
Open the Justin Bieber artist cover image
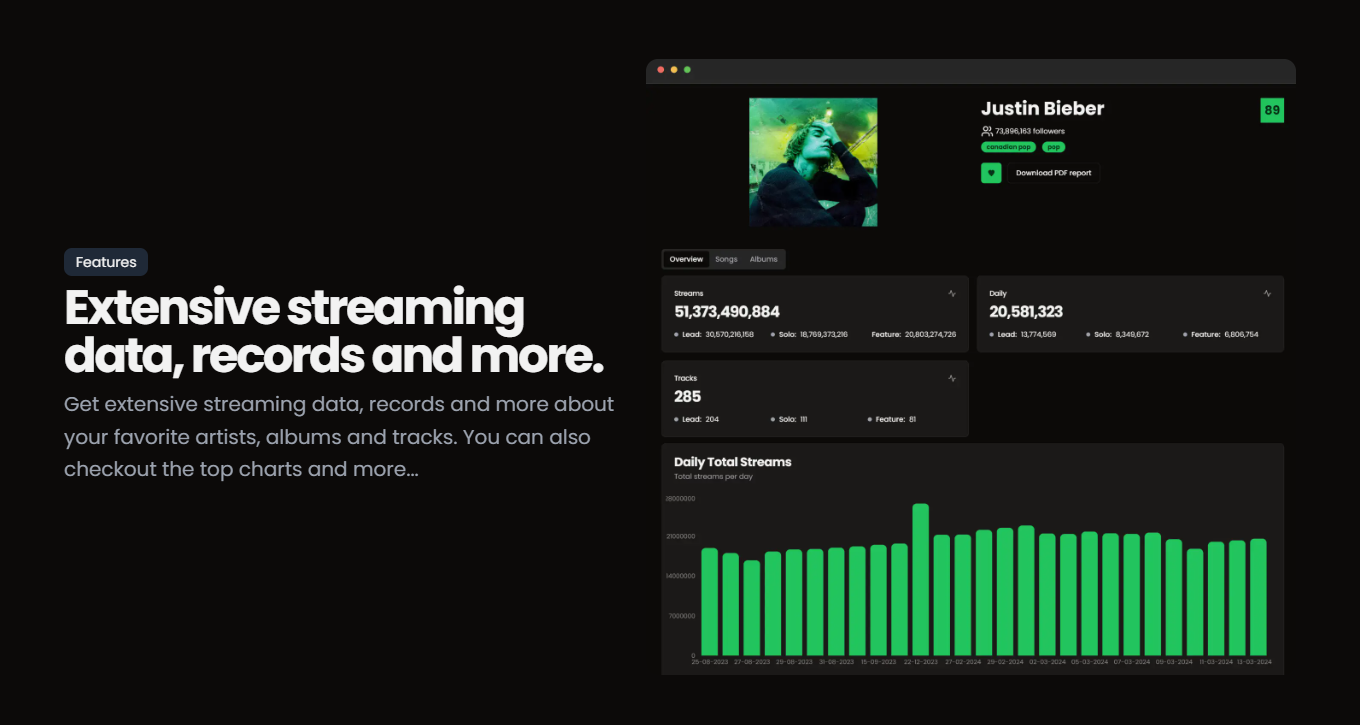[813, 162]
